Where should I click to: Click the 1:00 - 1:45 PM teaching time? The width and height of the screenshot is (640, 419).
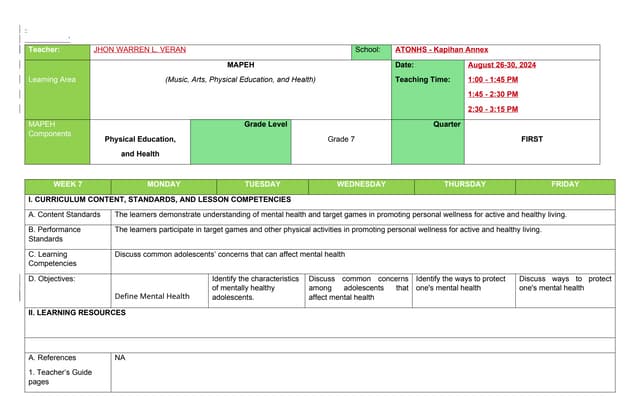click(x=492, y=79)
